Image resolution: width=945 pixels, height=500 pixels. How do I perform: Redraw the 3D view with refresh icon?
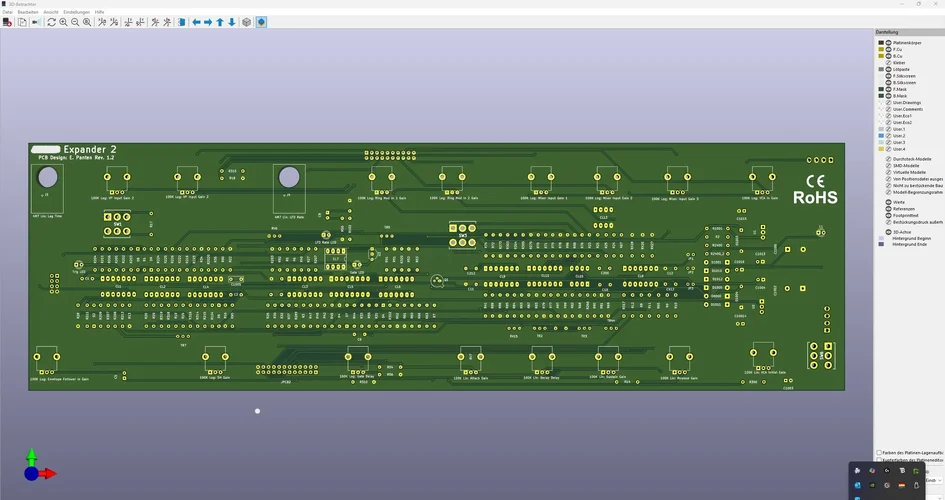pos(51,22)
